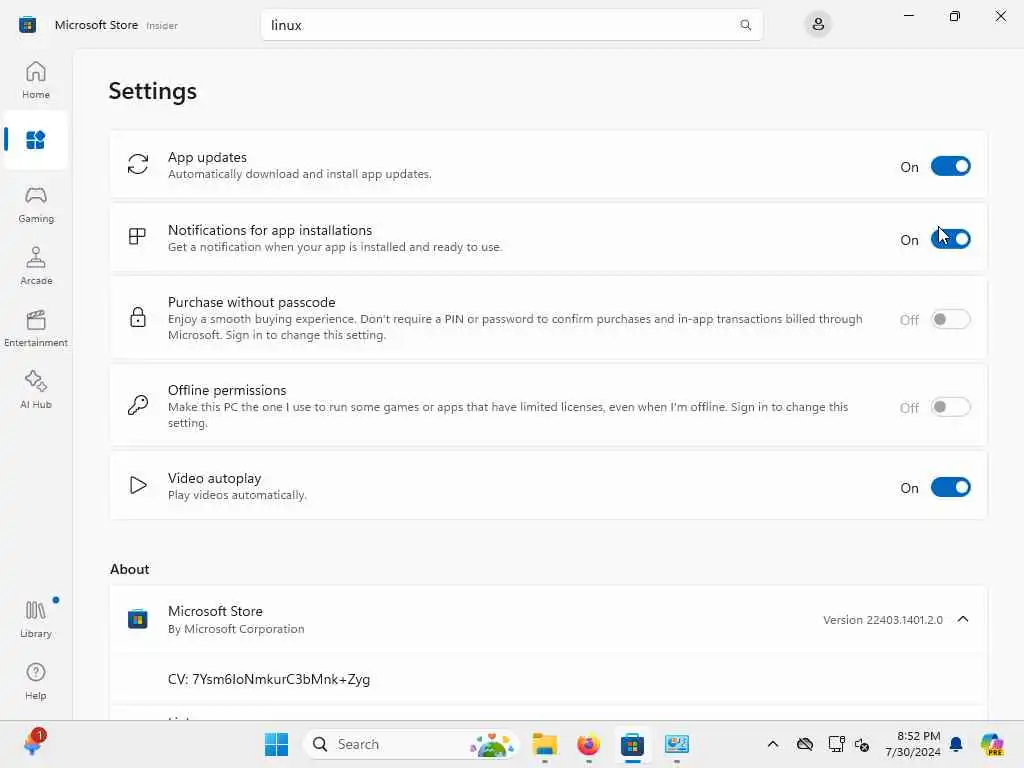Click the taskbar Search box
The width and height of the screenshot is (1024, 768).
click(x=410, y=744)
